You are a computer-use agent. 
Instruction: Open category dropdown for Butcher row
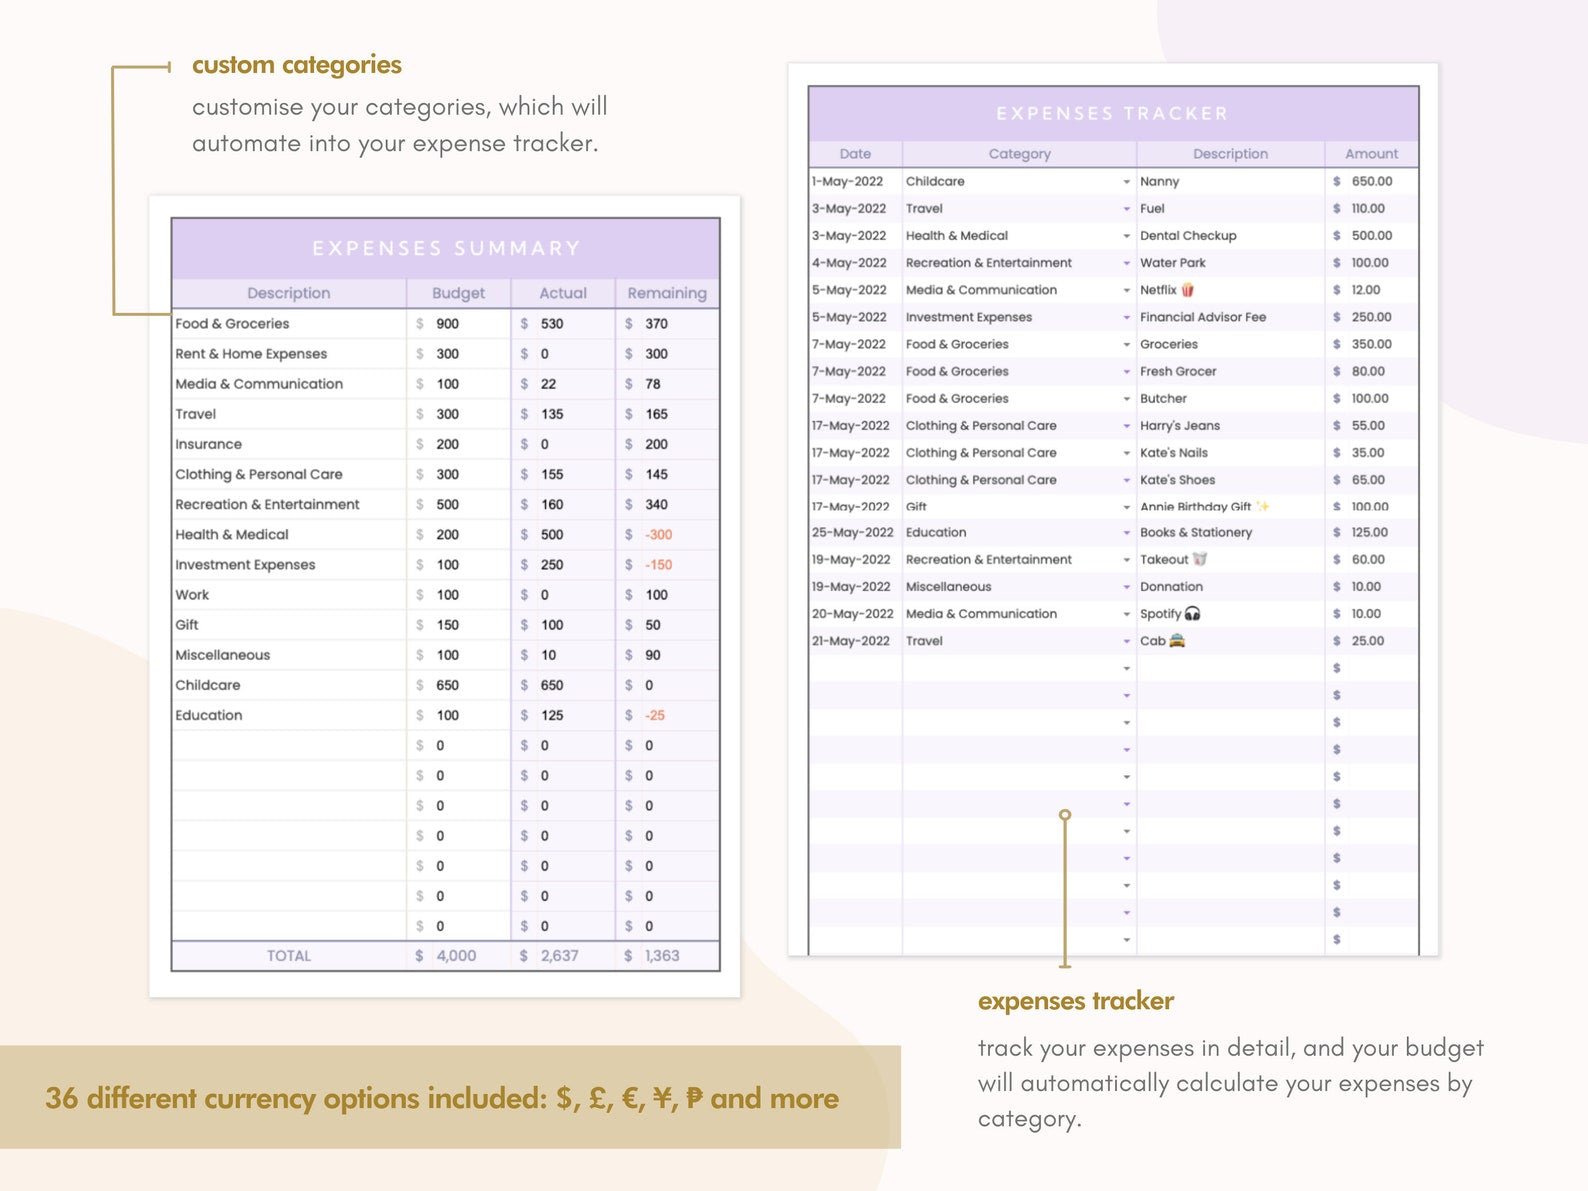pos(1126,399)
